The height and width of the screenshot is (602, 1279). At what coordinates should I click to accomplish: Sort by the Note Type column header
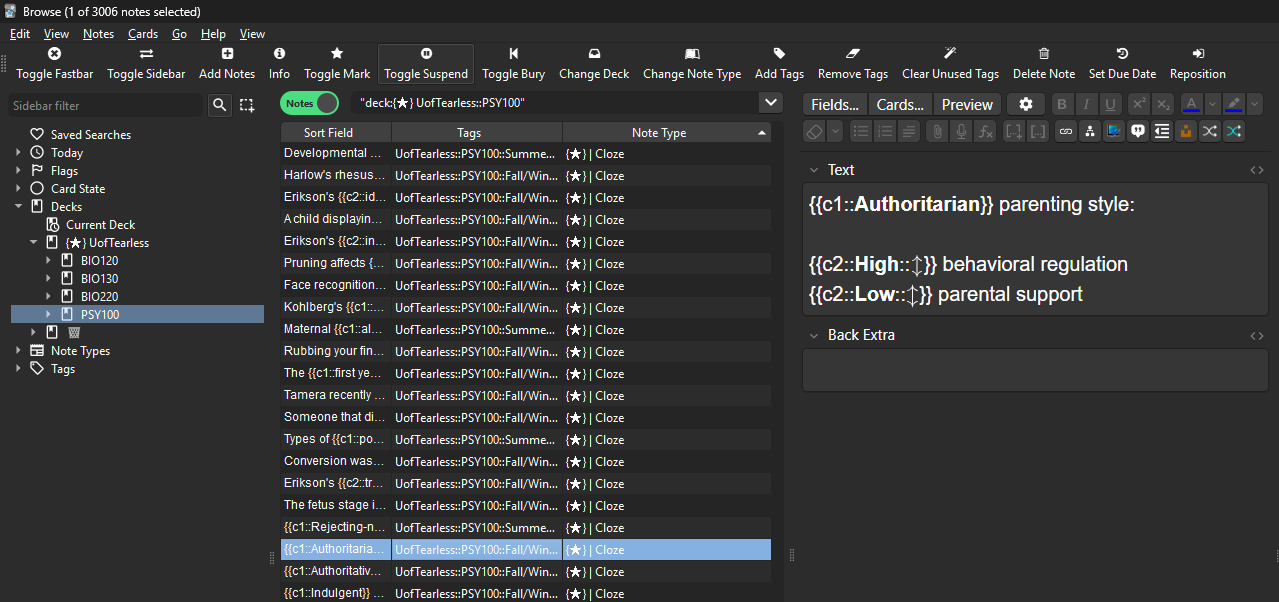tap(667, 133)
